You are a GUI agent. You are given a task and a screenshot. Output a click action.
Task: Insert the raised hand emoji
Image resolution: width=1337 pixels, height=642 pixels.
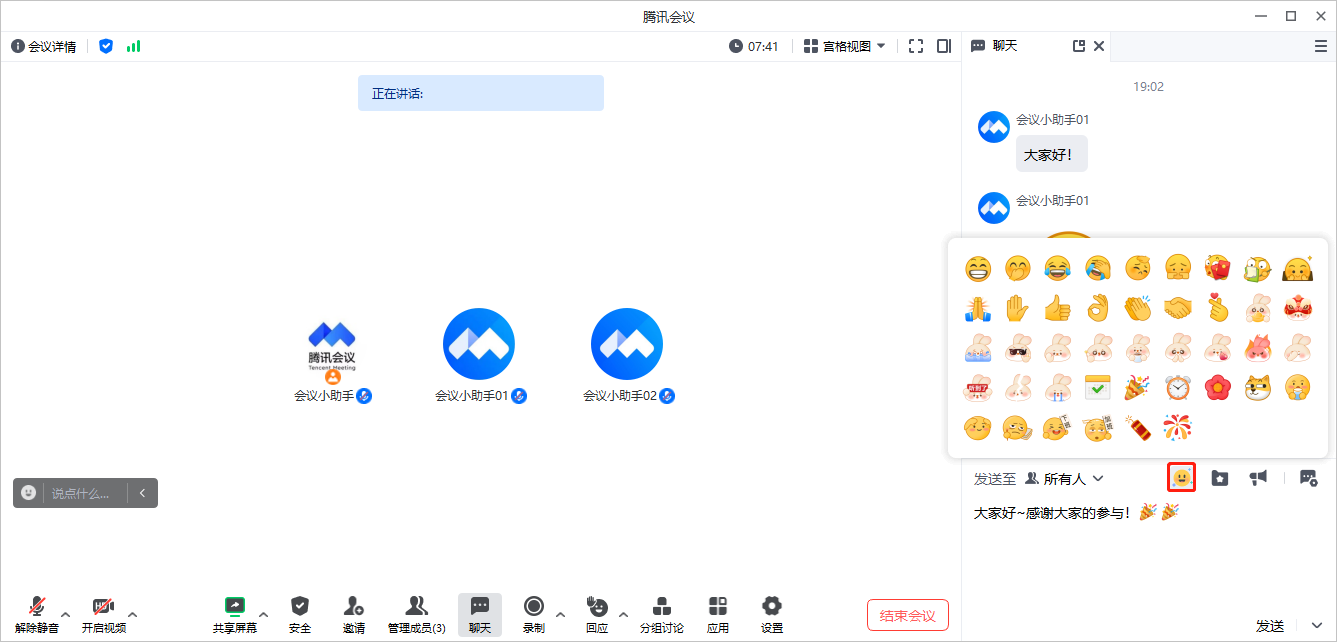[1017, 308]
